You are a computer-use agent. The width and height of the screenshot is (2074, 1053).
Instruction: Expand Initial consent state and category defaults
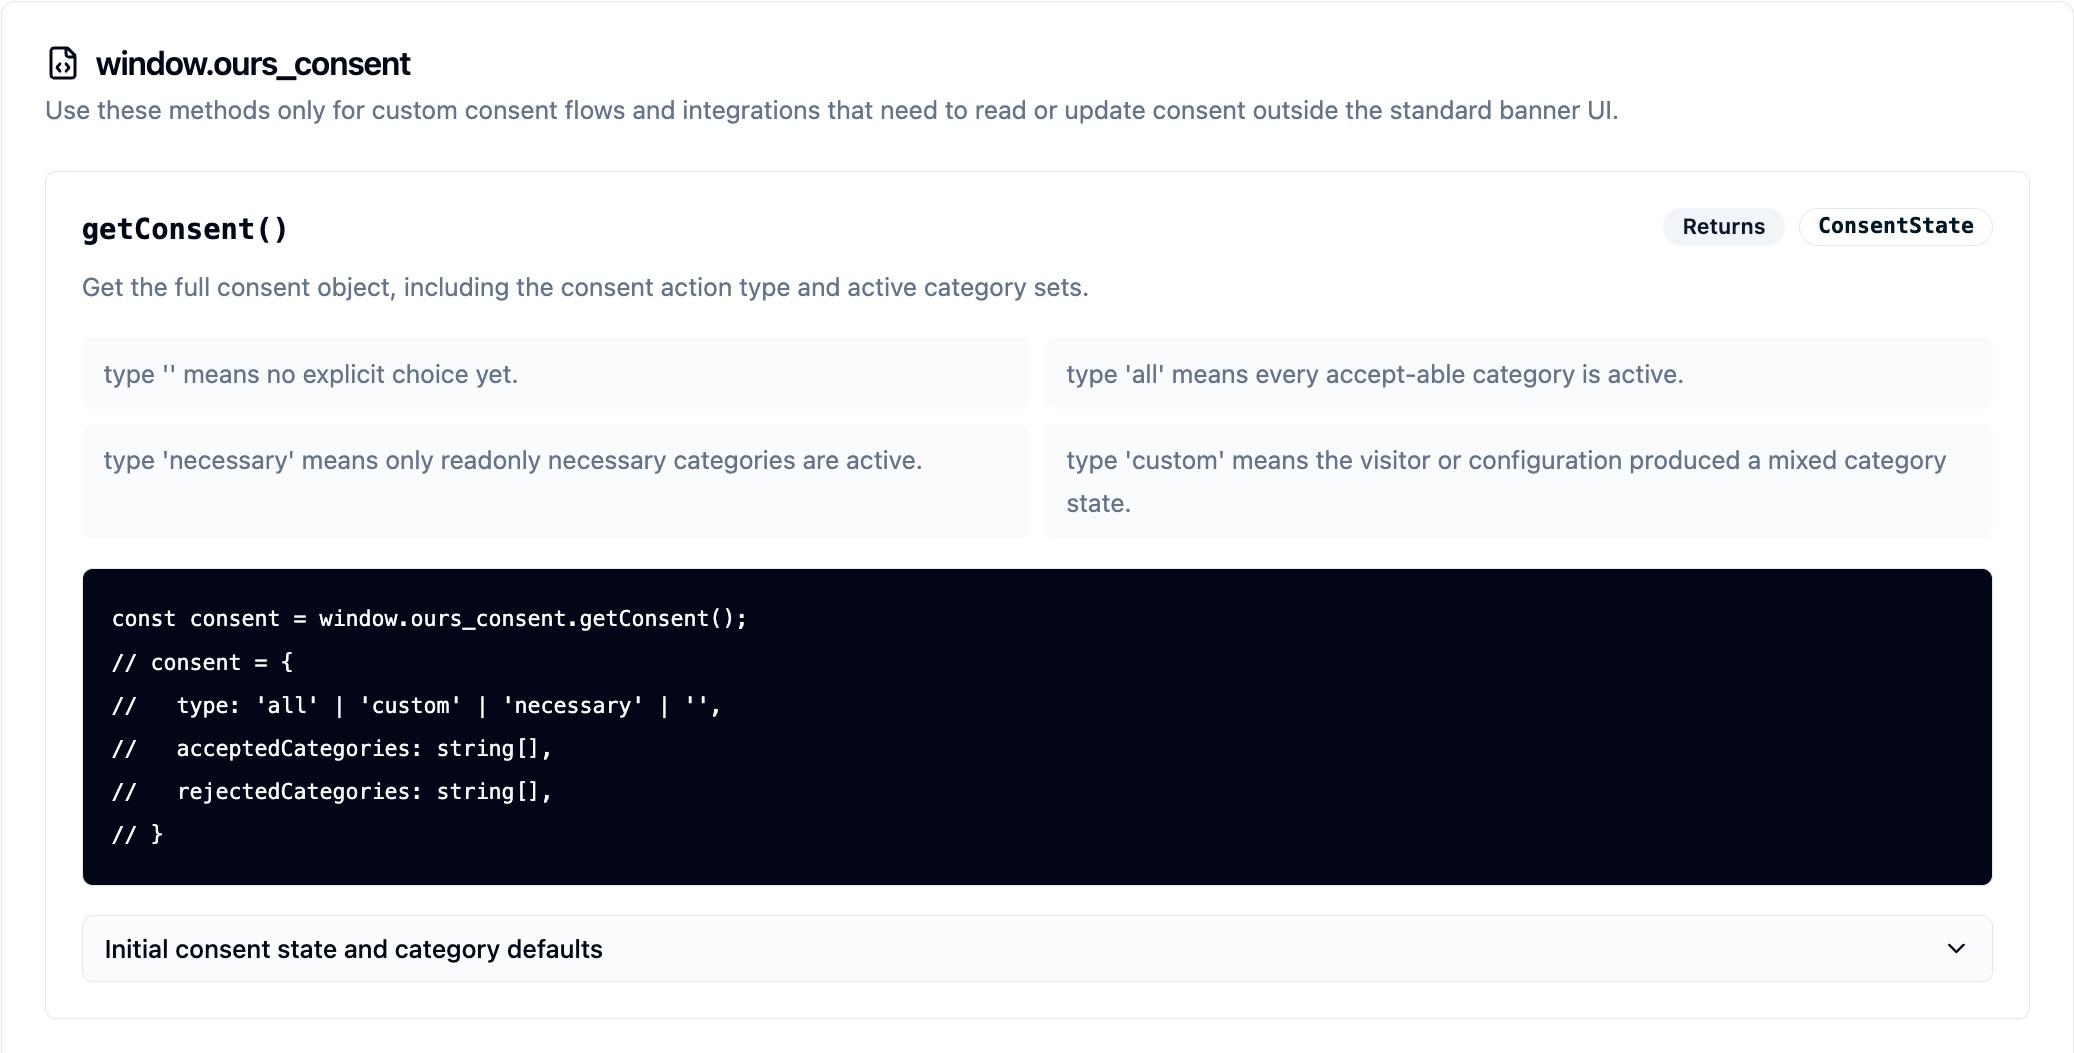click(x=1037, y=948)
